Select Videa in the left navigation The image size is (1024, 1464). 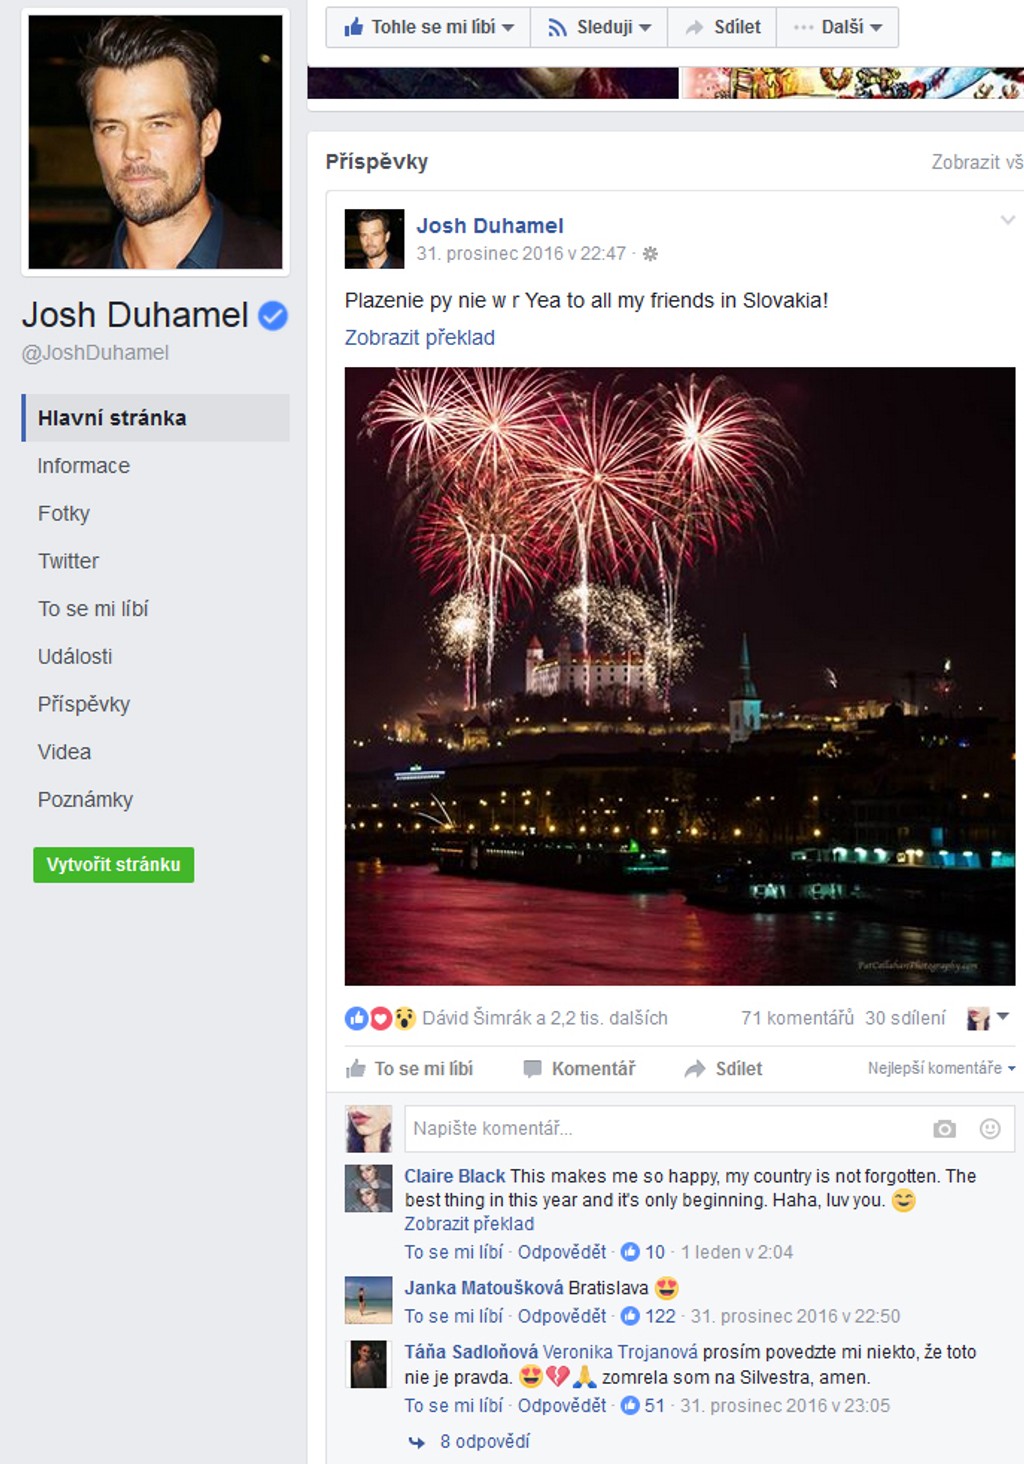pyautogui.click(x=64, y=752)
